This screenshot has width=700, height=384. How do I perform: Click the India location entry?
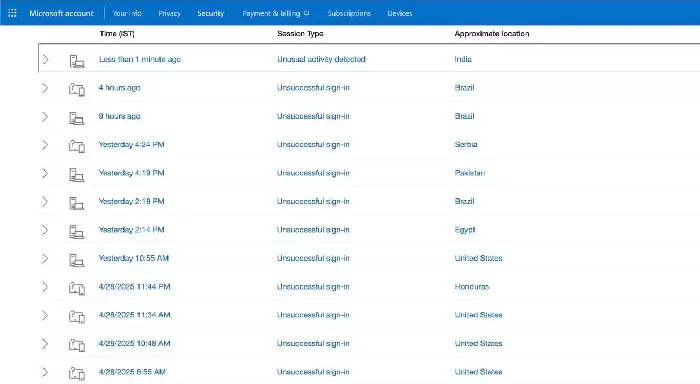(x=463, y=59)
